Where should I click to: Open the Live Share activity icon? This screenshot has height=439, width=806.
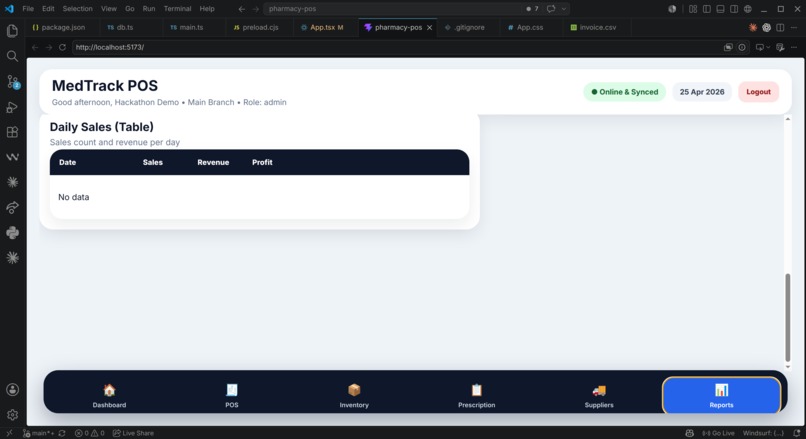pos(12,207)
